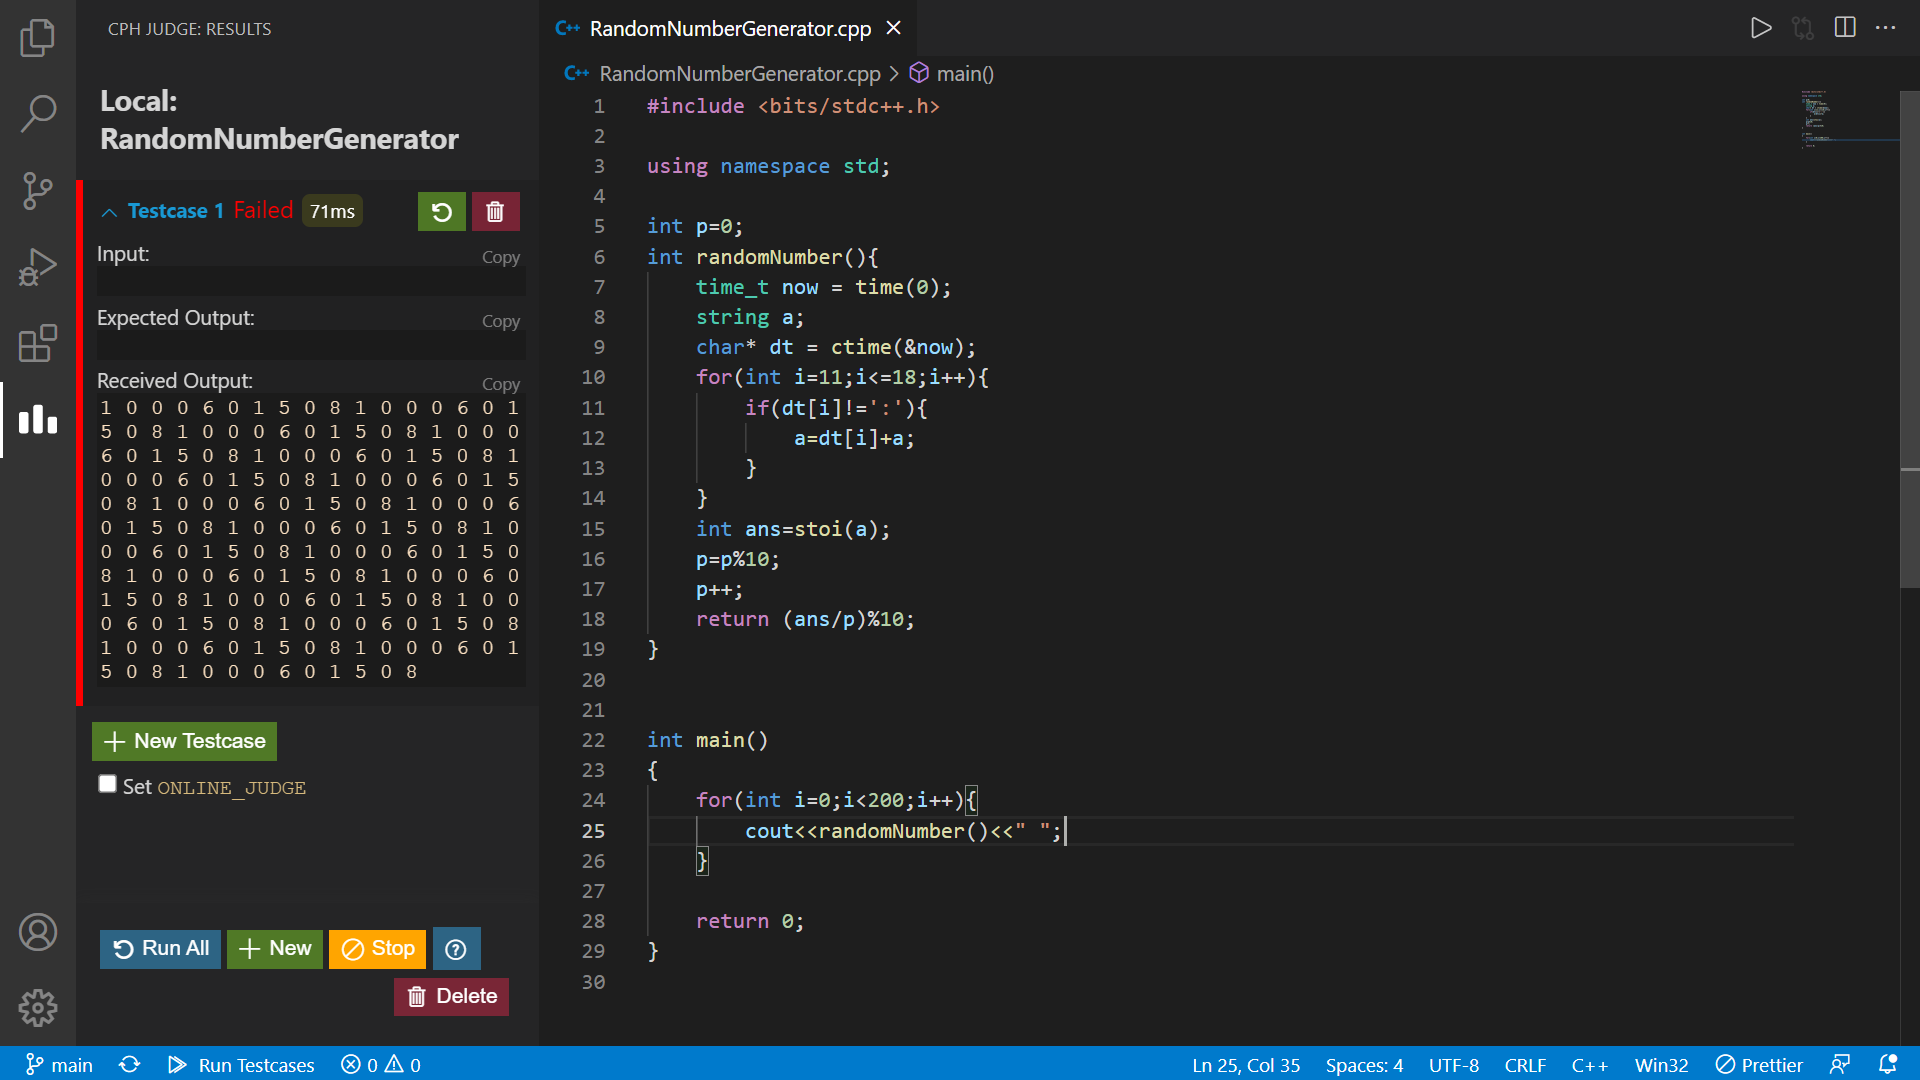Screen dimensions: 1920x1080
Task: Open the Extensions view icon
Action: pyautogui.click(x=37, y=343)
